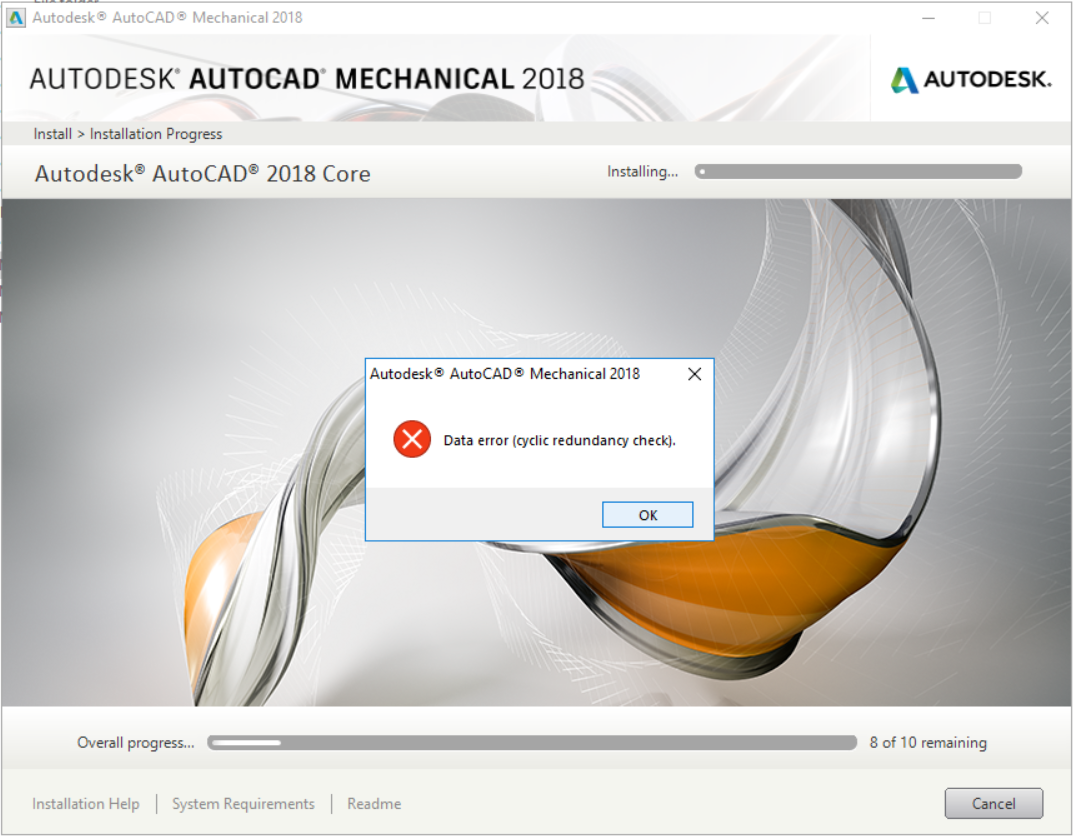Screen dimensions: 1074x836
Task: Click the Installation Progress breadcrumb
Action: 156,134
